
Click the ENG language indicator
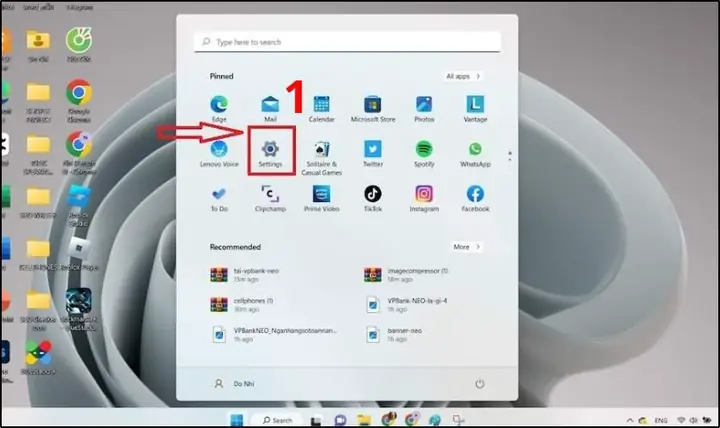[661, 420]
